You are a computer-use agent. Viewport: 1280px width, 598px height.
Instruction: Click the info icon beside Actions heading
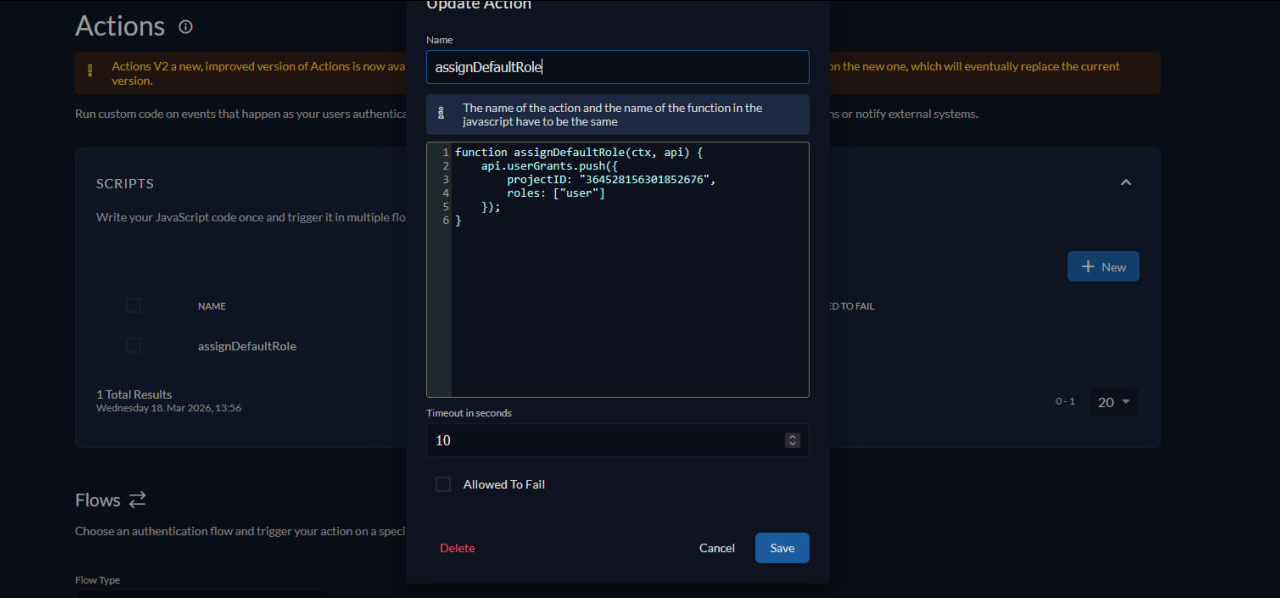[x=185, y=27]
